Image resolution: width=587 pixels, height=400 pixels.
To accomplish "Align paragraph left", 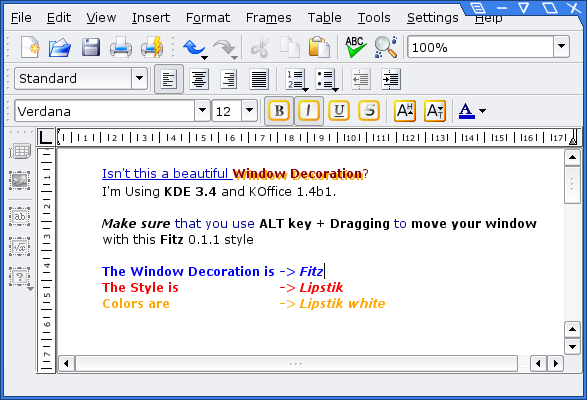I will 169,79.
